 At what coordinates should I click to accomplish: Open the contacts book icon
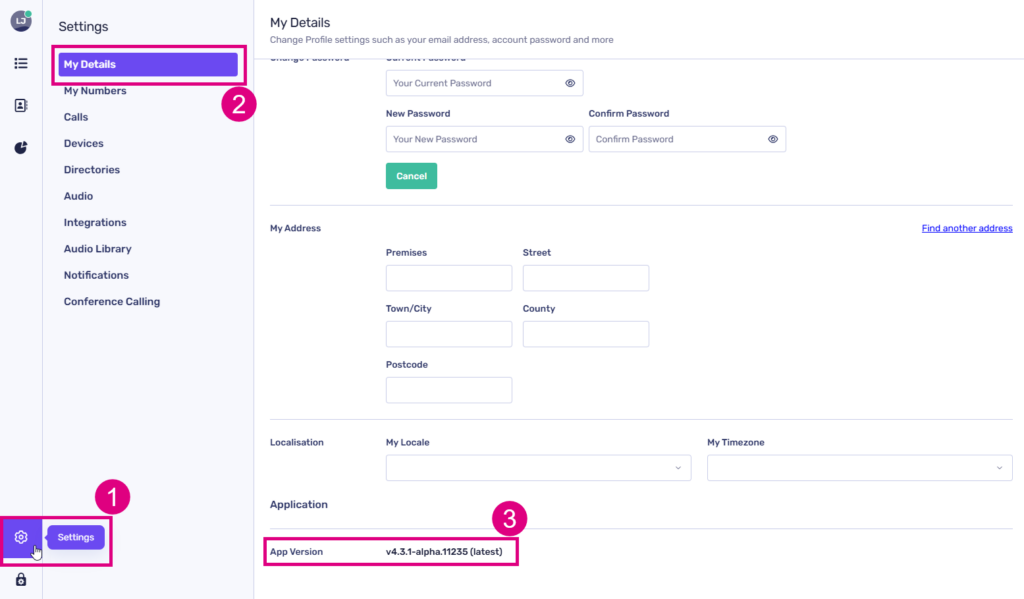point(21,105)
